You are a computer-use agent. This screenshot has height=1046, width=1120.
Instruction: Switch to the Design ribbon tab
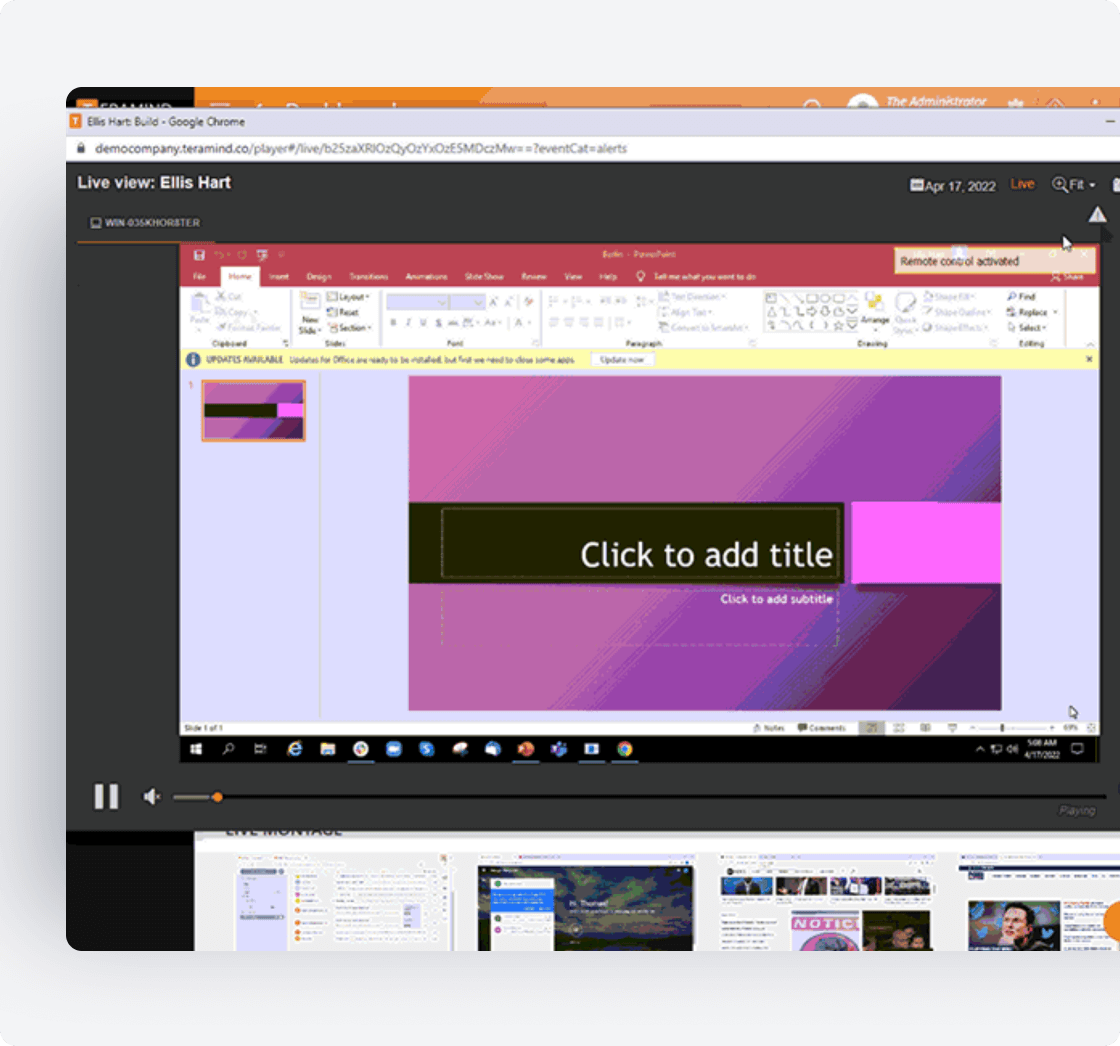click(x=319, y=276)
